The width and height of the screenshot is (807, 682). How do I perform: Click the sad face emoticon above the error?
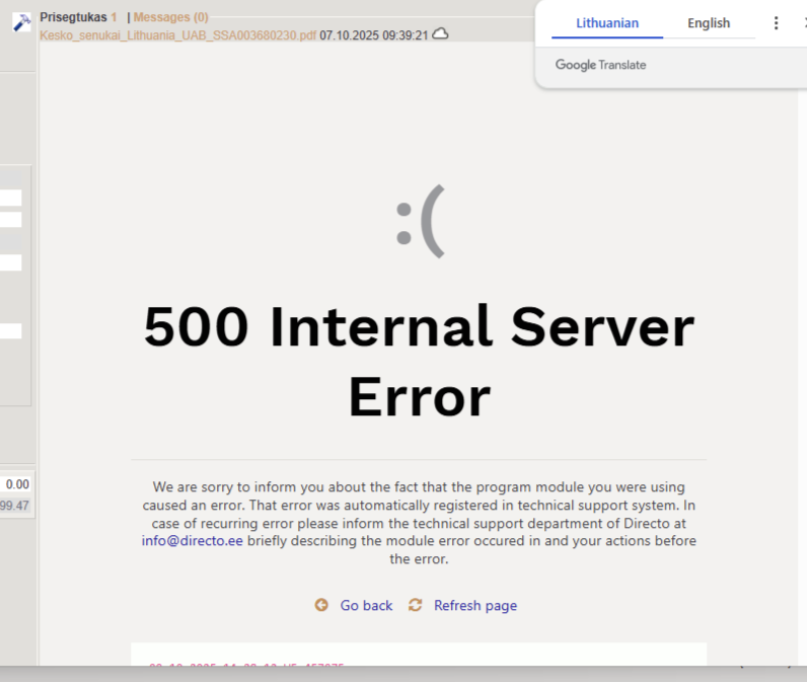[420, 226]
